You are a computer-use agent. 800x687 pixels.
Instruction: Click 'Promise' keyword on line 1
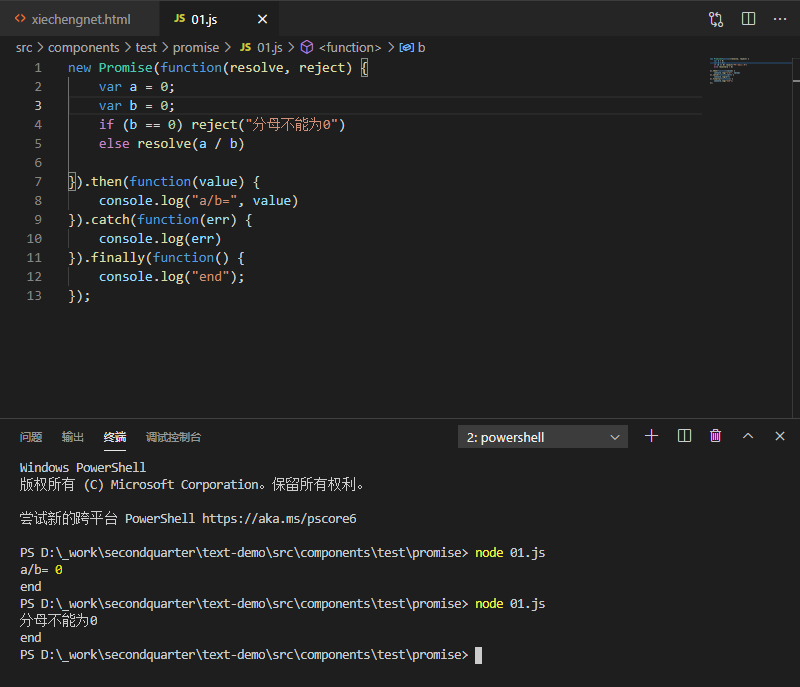[126, 68]
